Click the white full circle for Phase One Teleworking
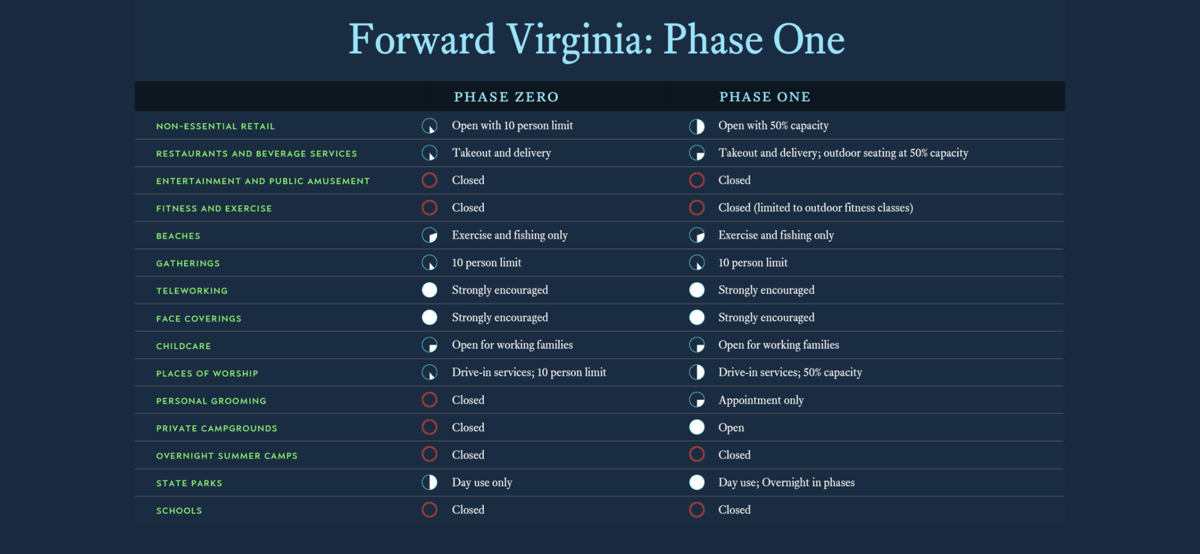This screenshot has height=554, width=1200. [697, 290]
